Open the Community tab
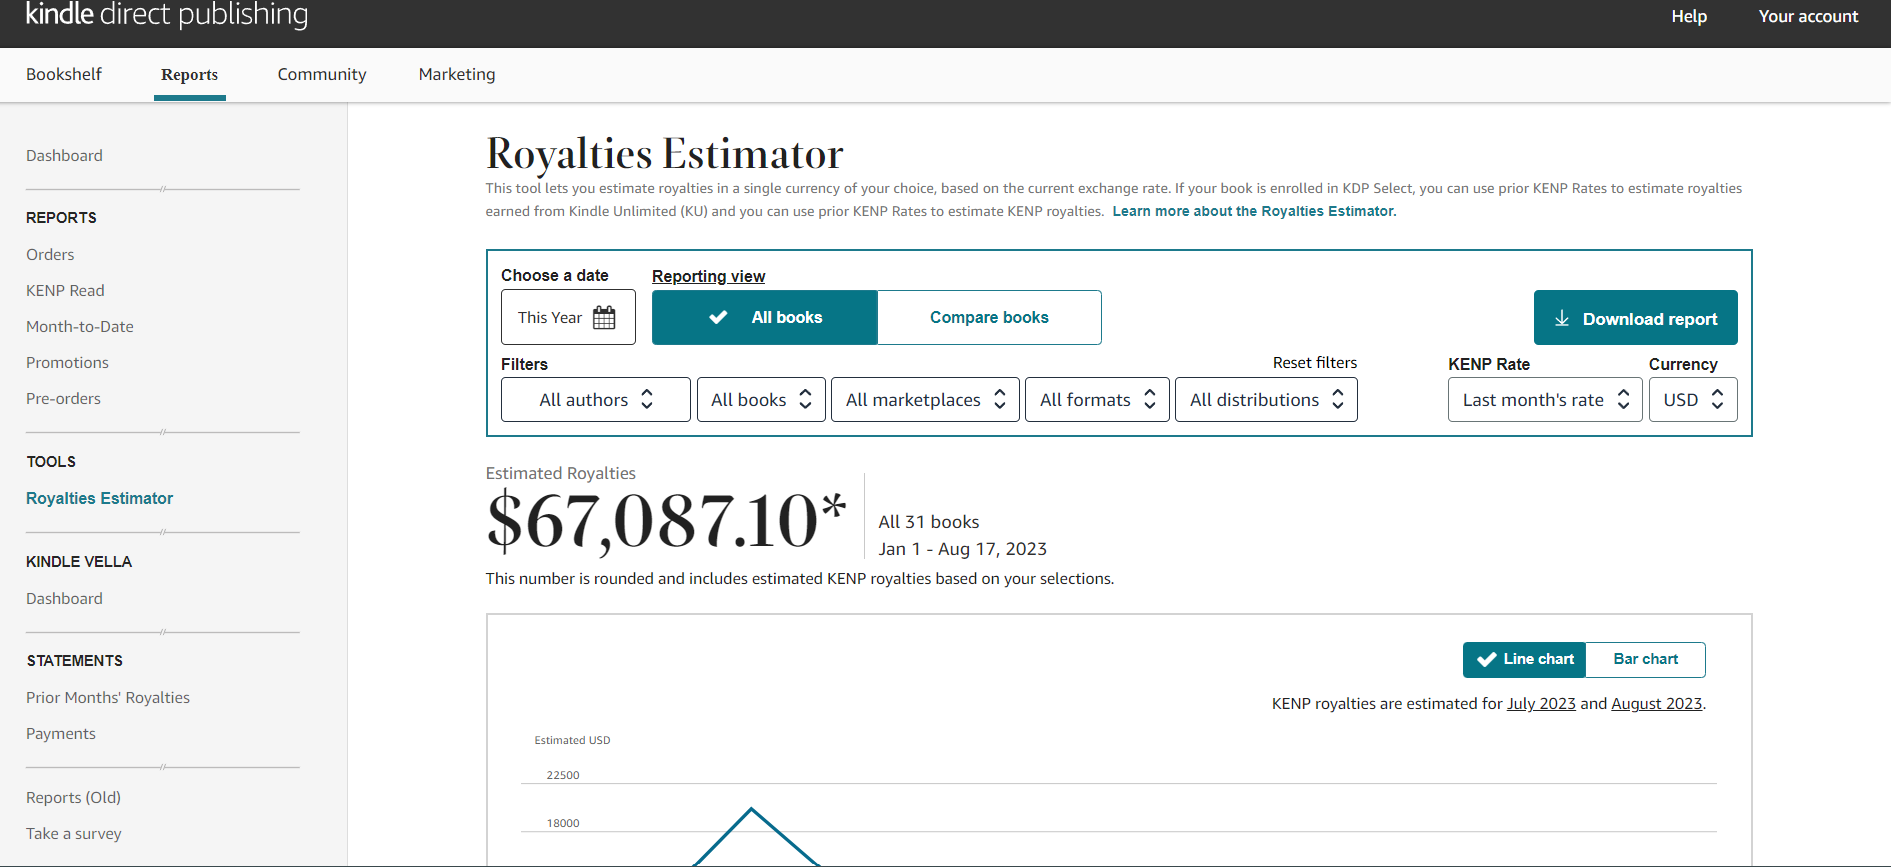1891x867 pixels. (x=322, y=74)
